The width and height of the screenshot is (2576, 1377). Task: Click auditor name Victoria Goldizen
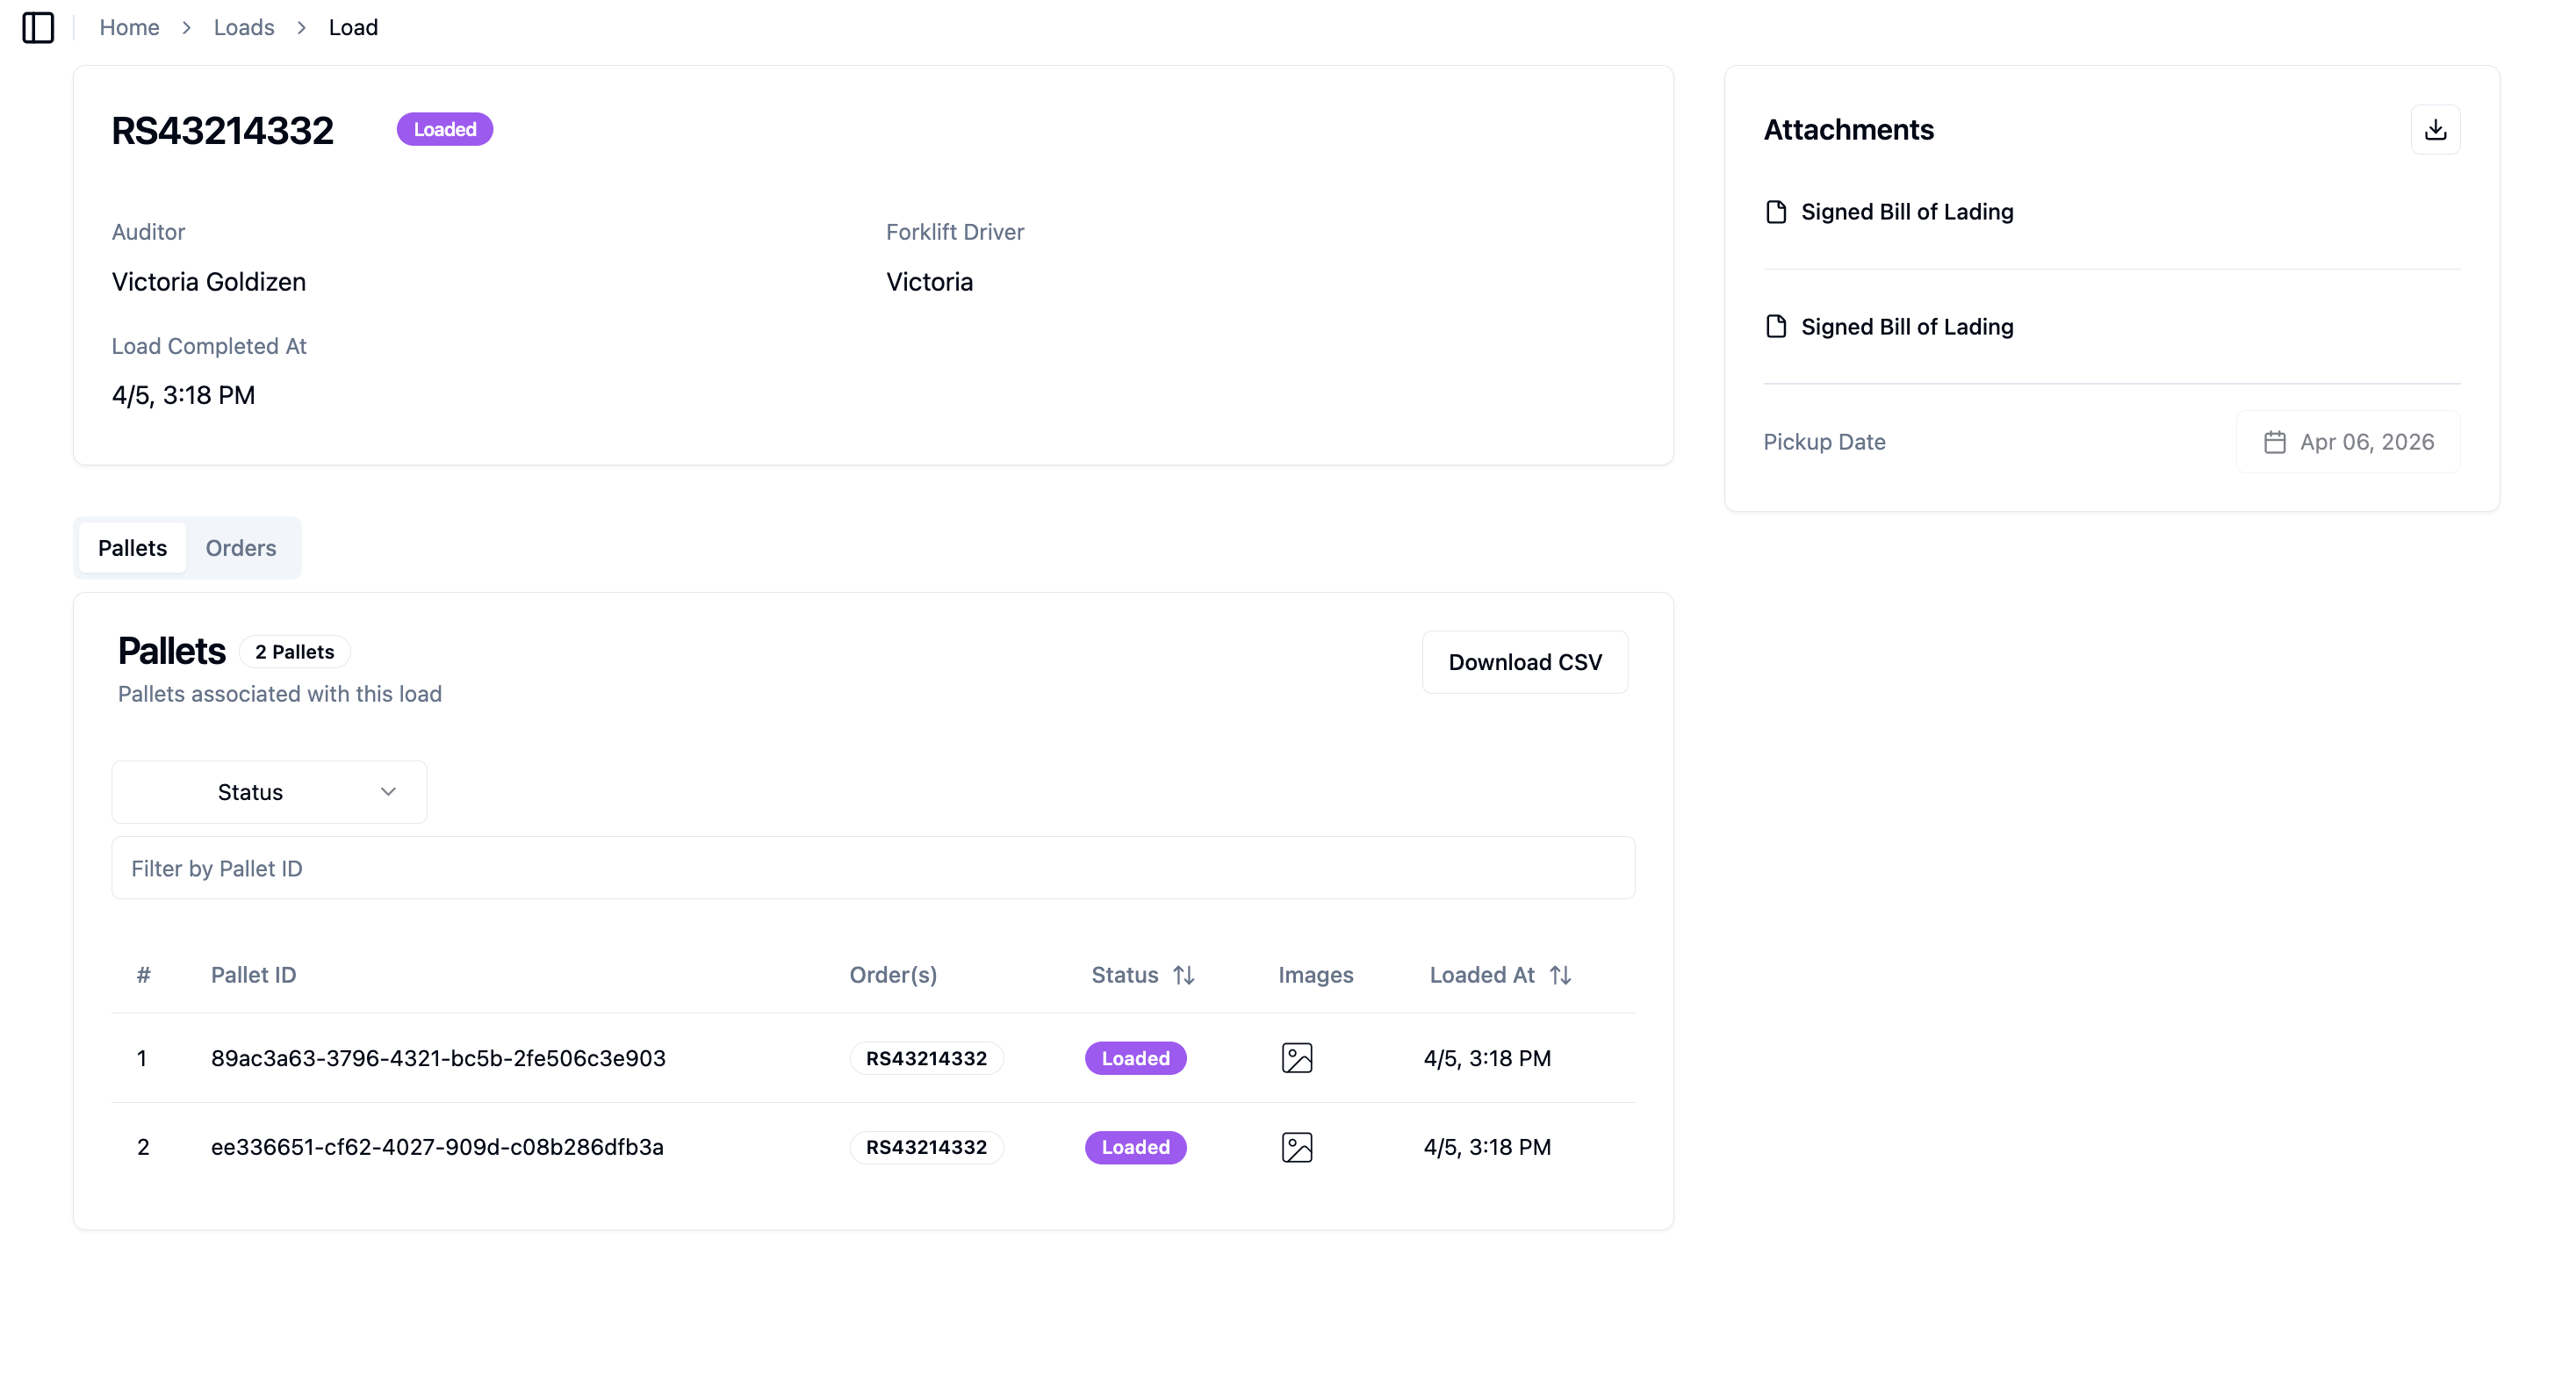coord(209,282)
